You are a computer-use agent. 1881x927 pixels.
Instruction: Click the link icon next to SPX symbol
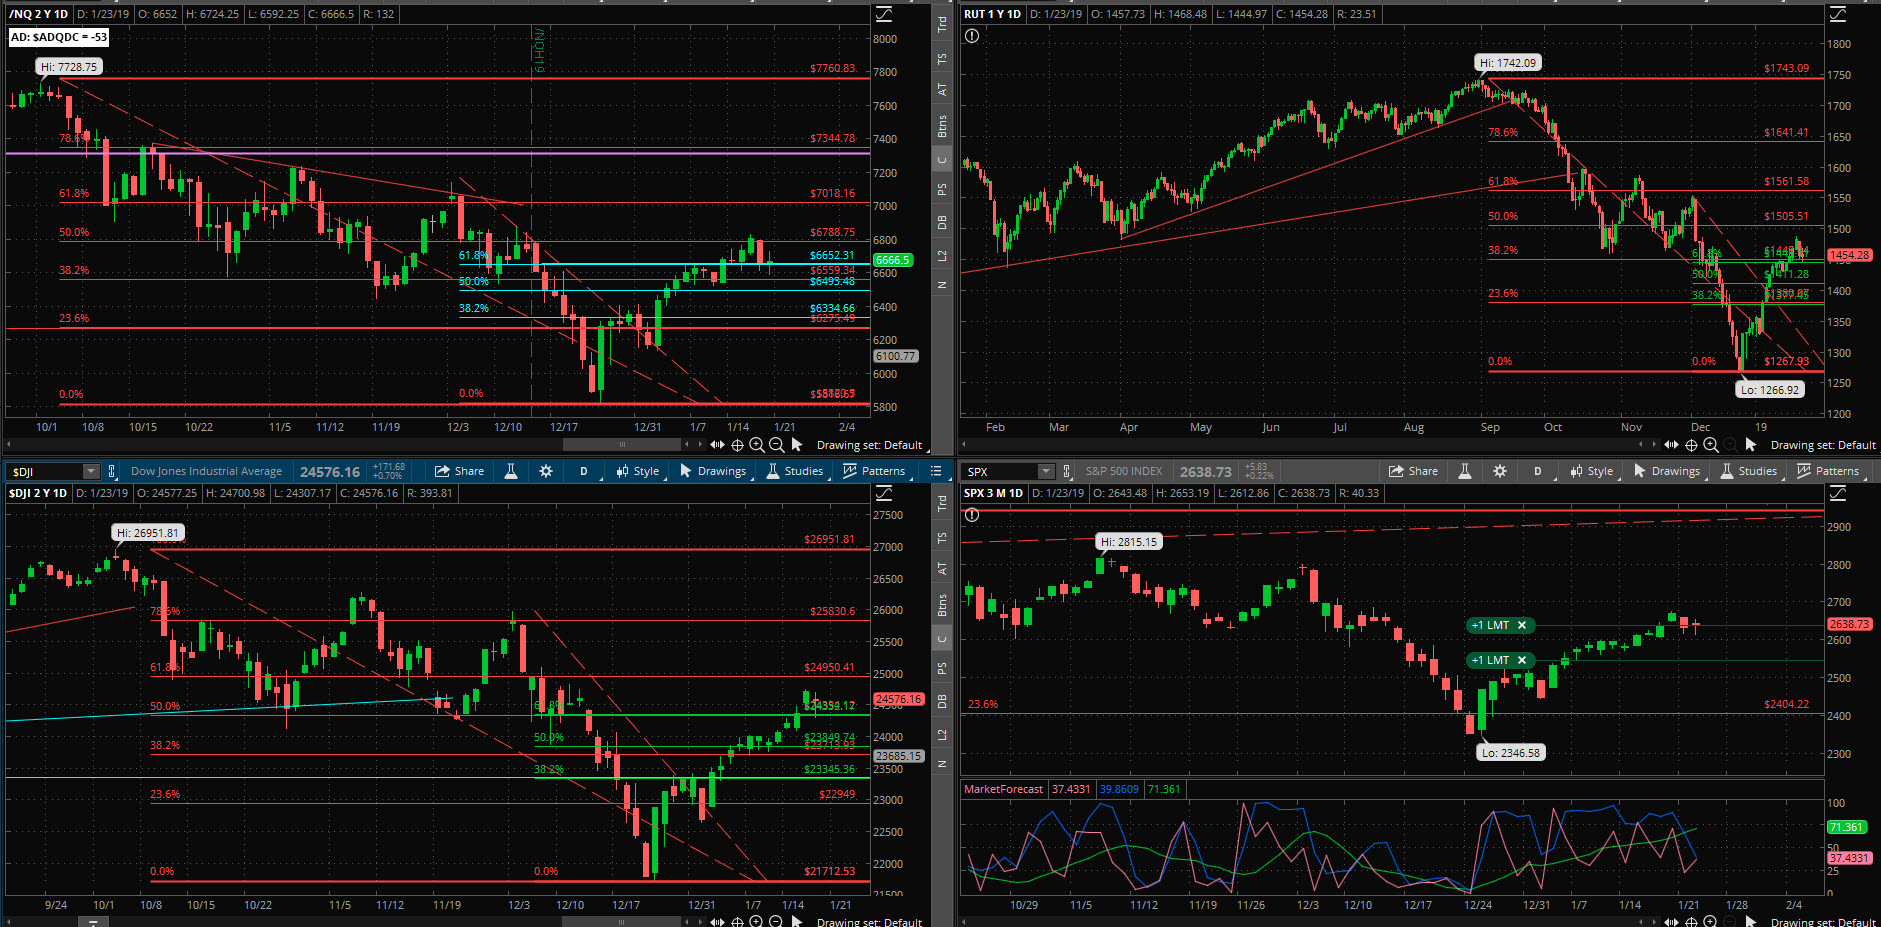(x=1067, y=471)
